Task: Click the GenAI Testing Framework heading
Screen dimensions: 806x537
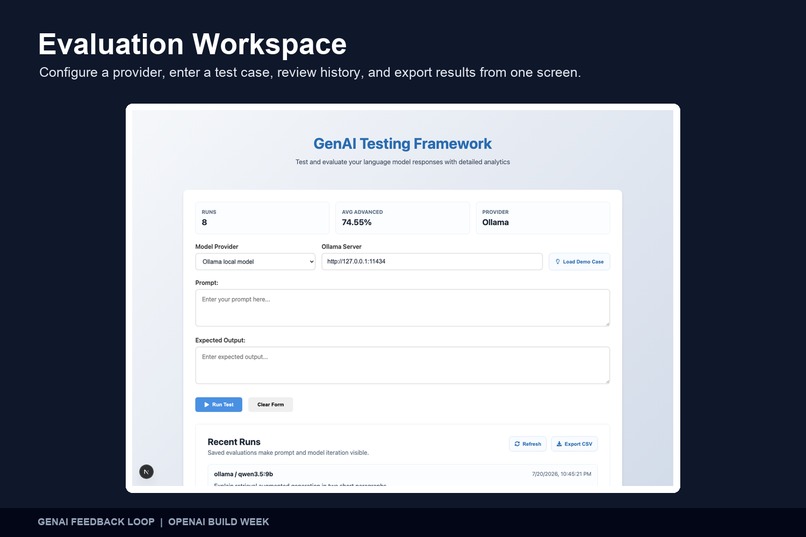Action: pos(402,144)
